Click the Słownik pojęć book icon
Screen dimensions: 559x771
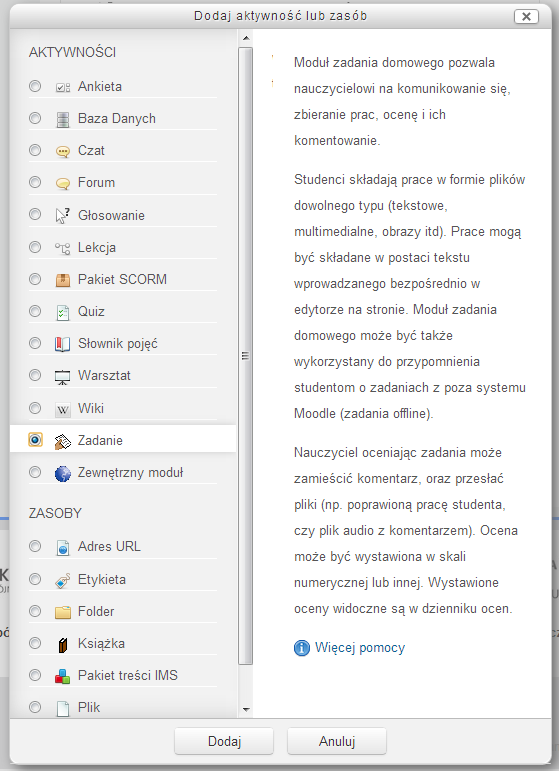pos(62,344)
